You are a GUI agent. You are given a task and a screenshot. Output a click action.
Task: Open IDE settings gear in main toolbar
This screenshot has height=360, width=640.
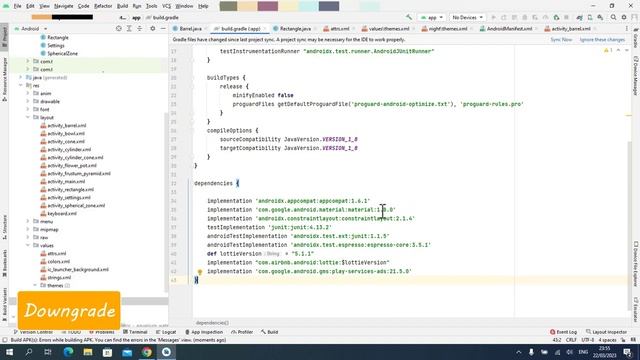(624, 18)
